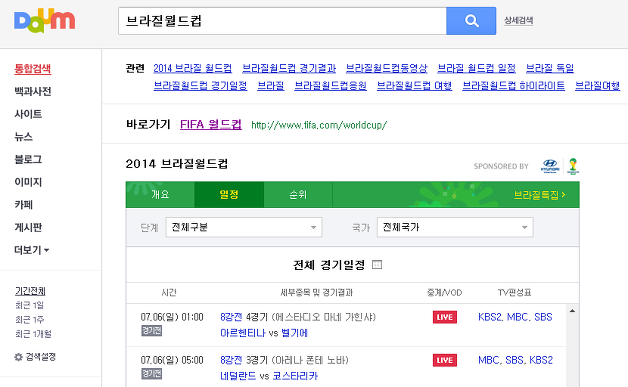Screen dimensions: 628x387
Task: Click LIVE badge for 네덜란드 vs 코스타리카
Action: point(445,360)
